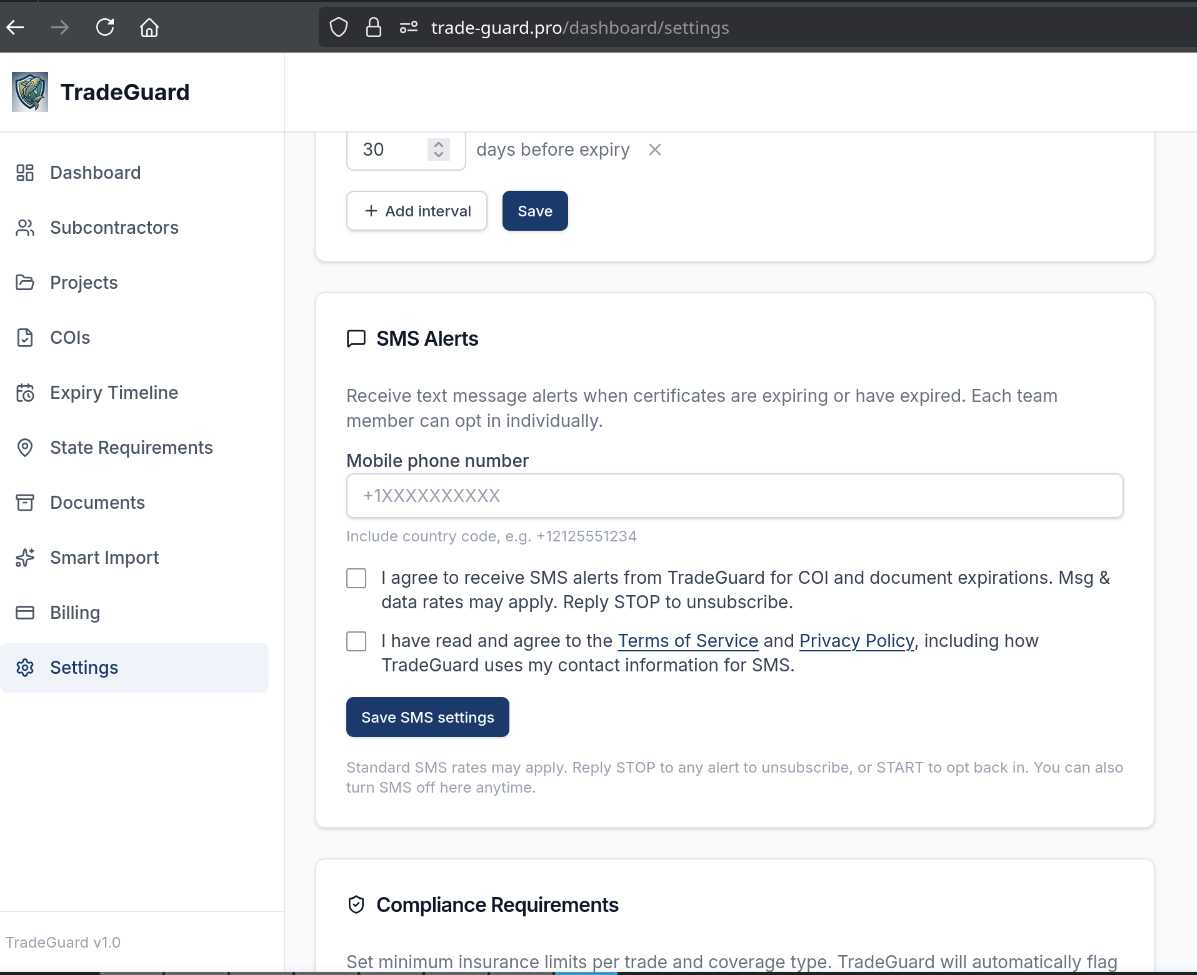1197x975 pixels.
Task: Open the Terms of Service link
Action: pos(688,641)
